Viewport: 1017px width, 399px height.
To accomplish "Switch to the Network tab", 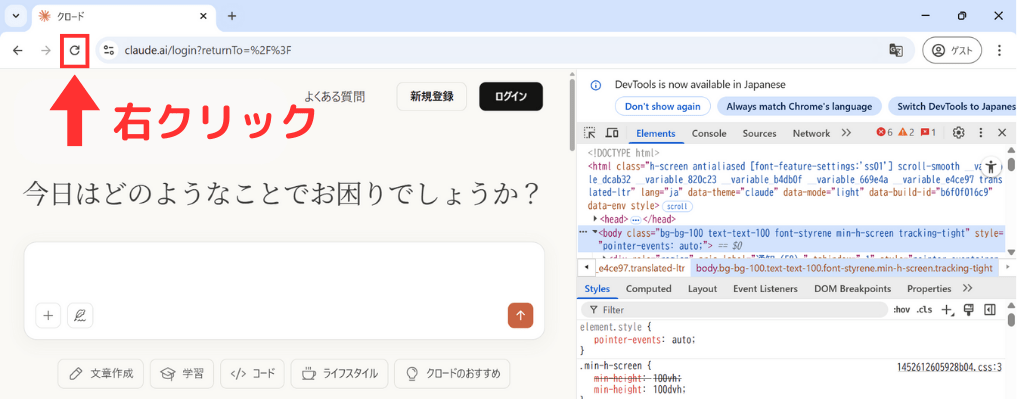I will click(811, 133).
